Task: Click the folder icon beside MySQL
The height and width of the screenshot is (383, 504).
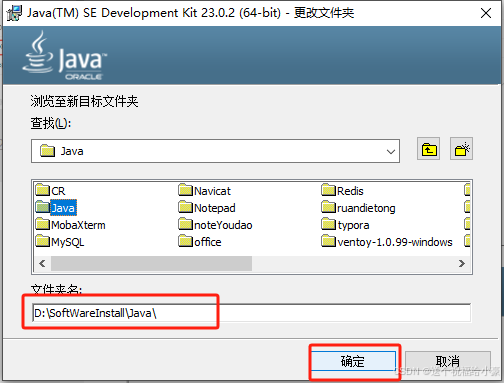Action: pos(42,241)
